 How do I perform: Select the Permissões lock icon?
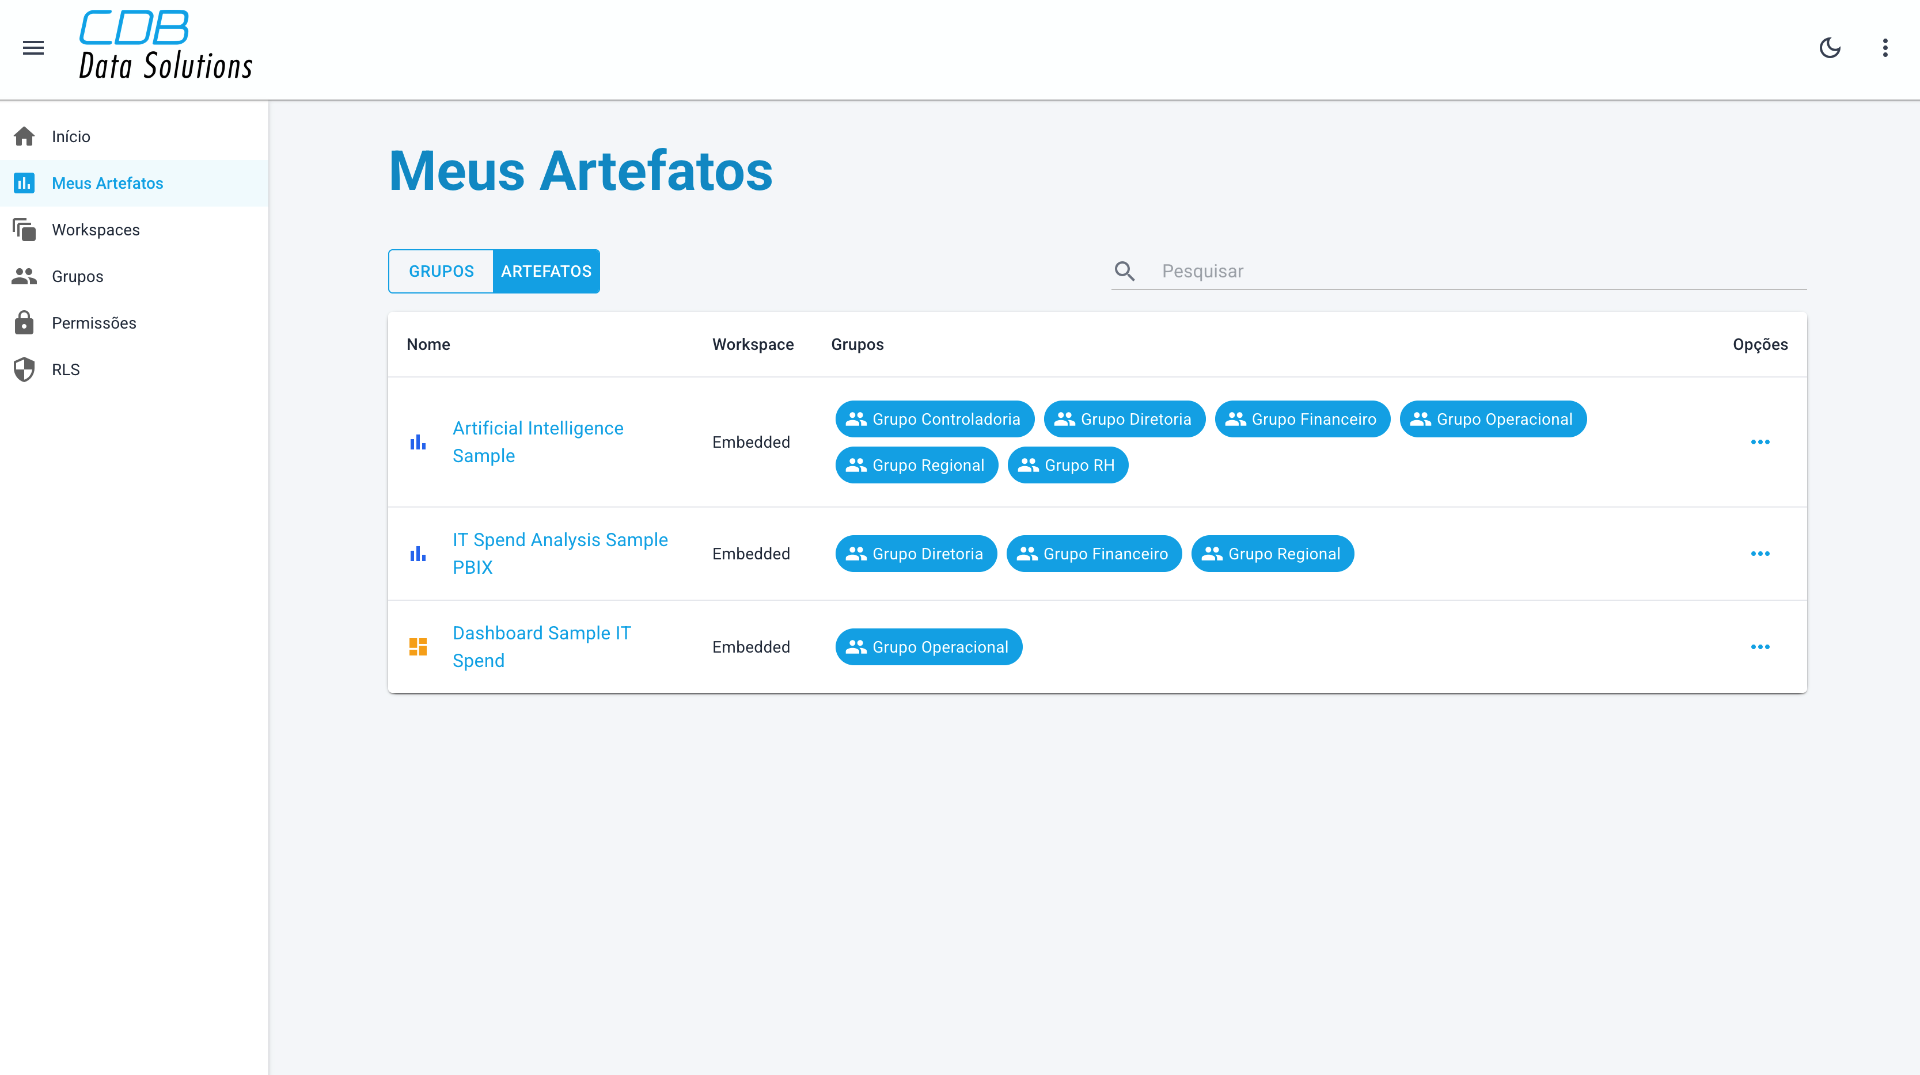[25, 323]
